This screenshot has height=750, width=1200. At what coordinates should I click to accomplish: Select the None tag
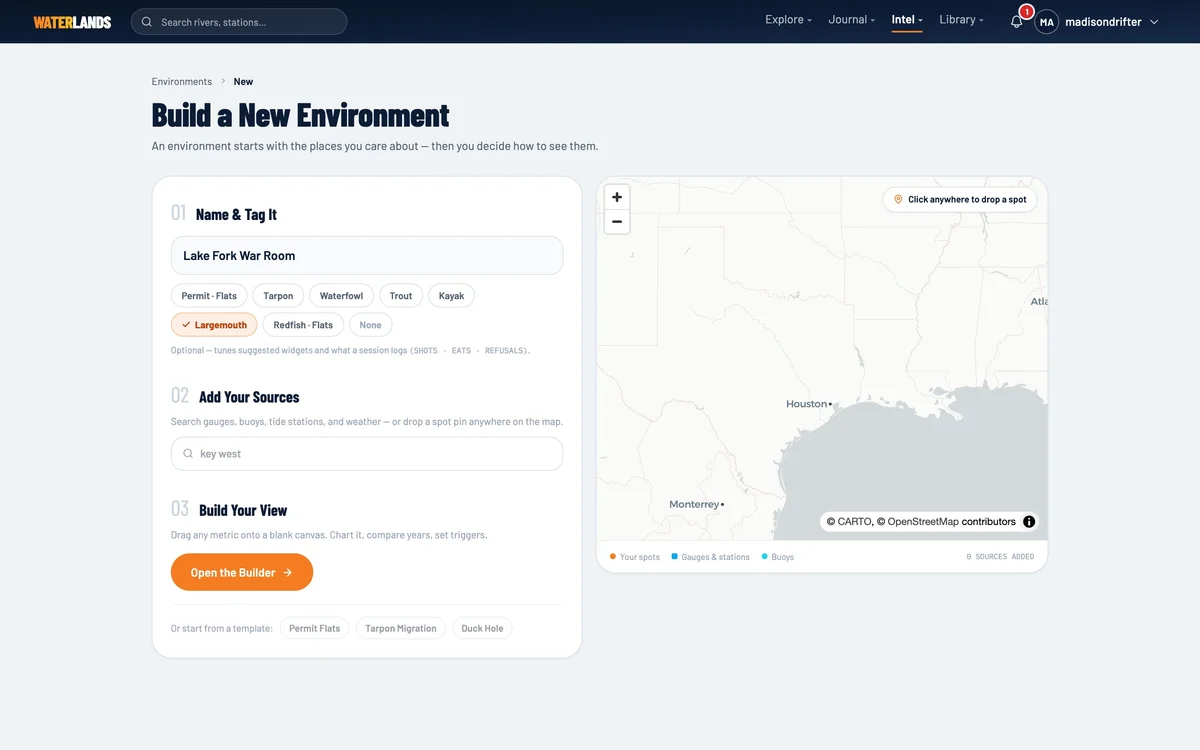point(370,325)
